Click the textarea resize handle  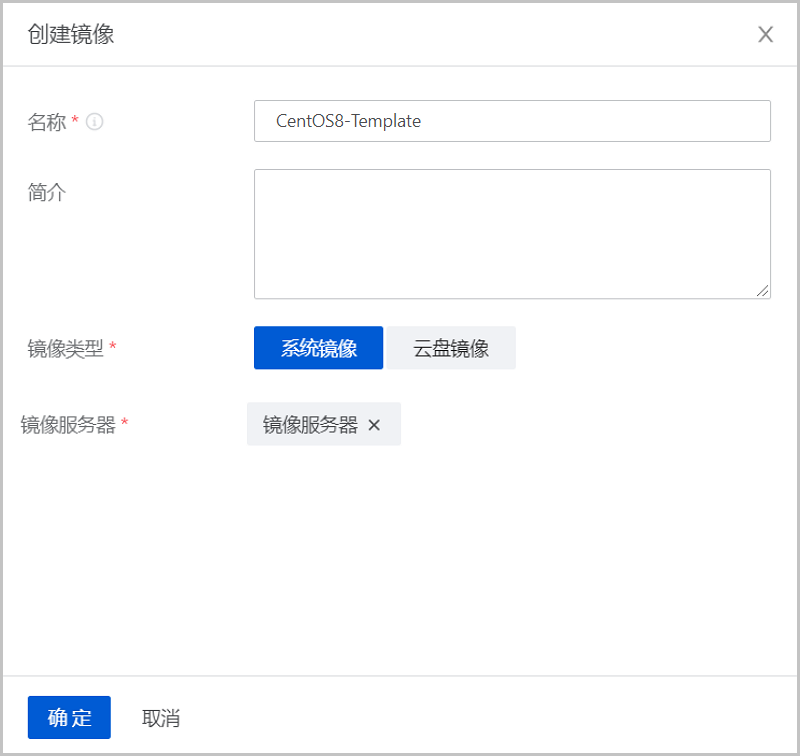[x=763, y=290]
